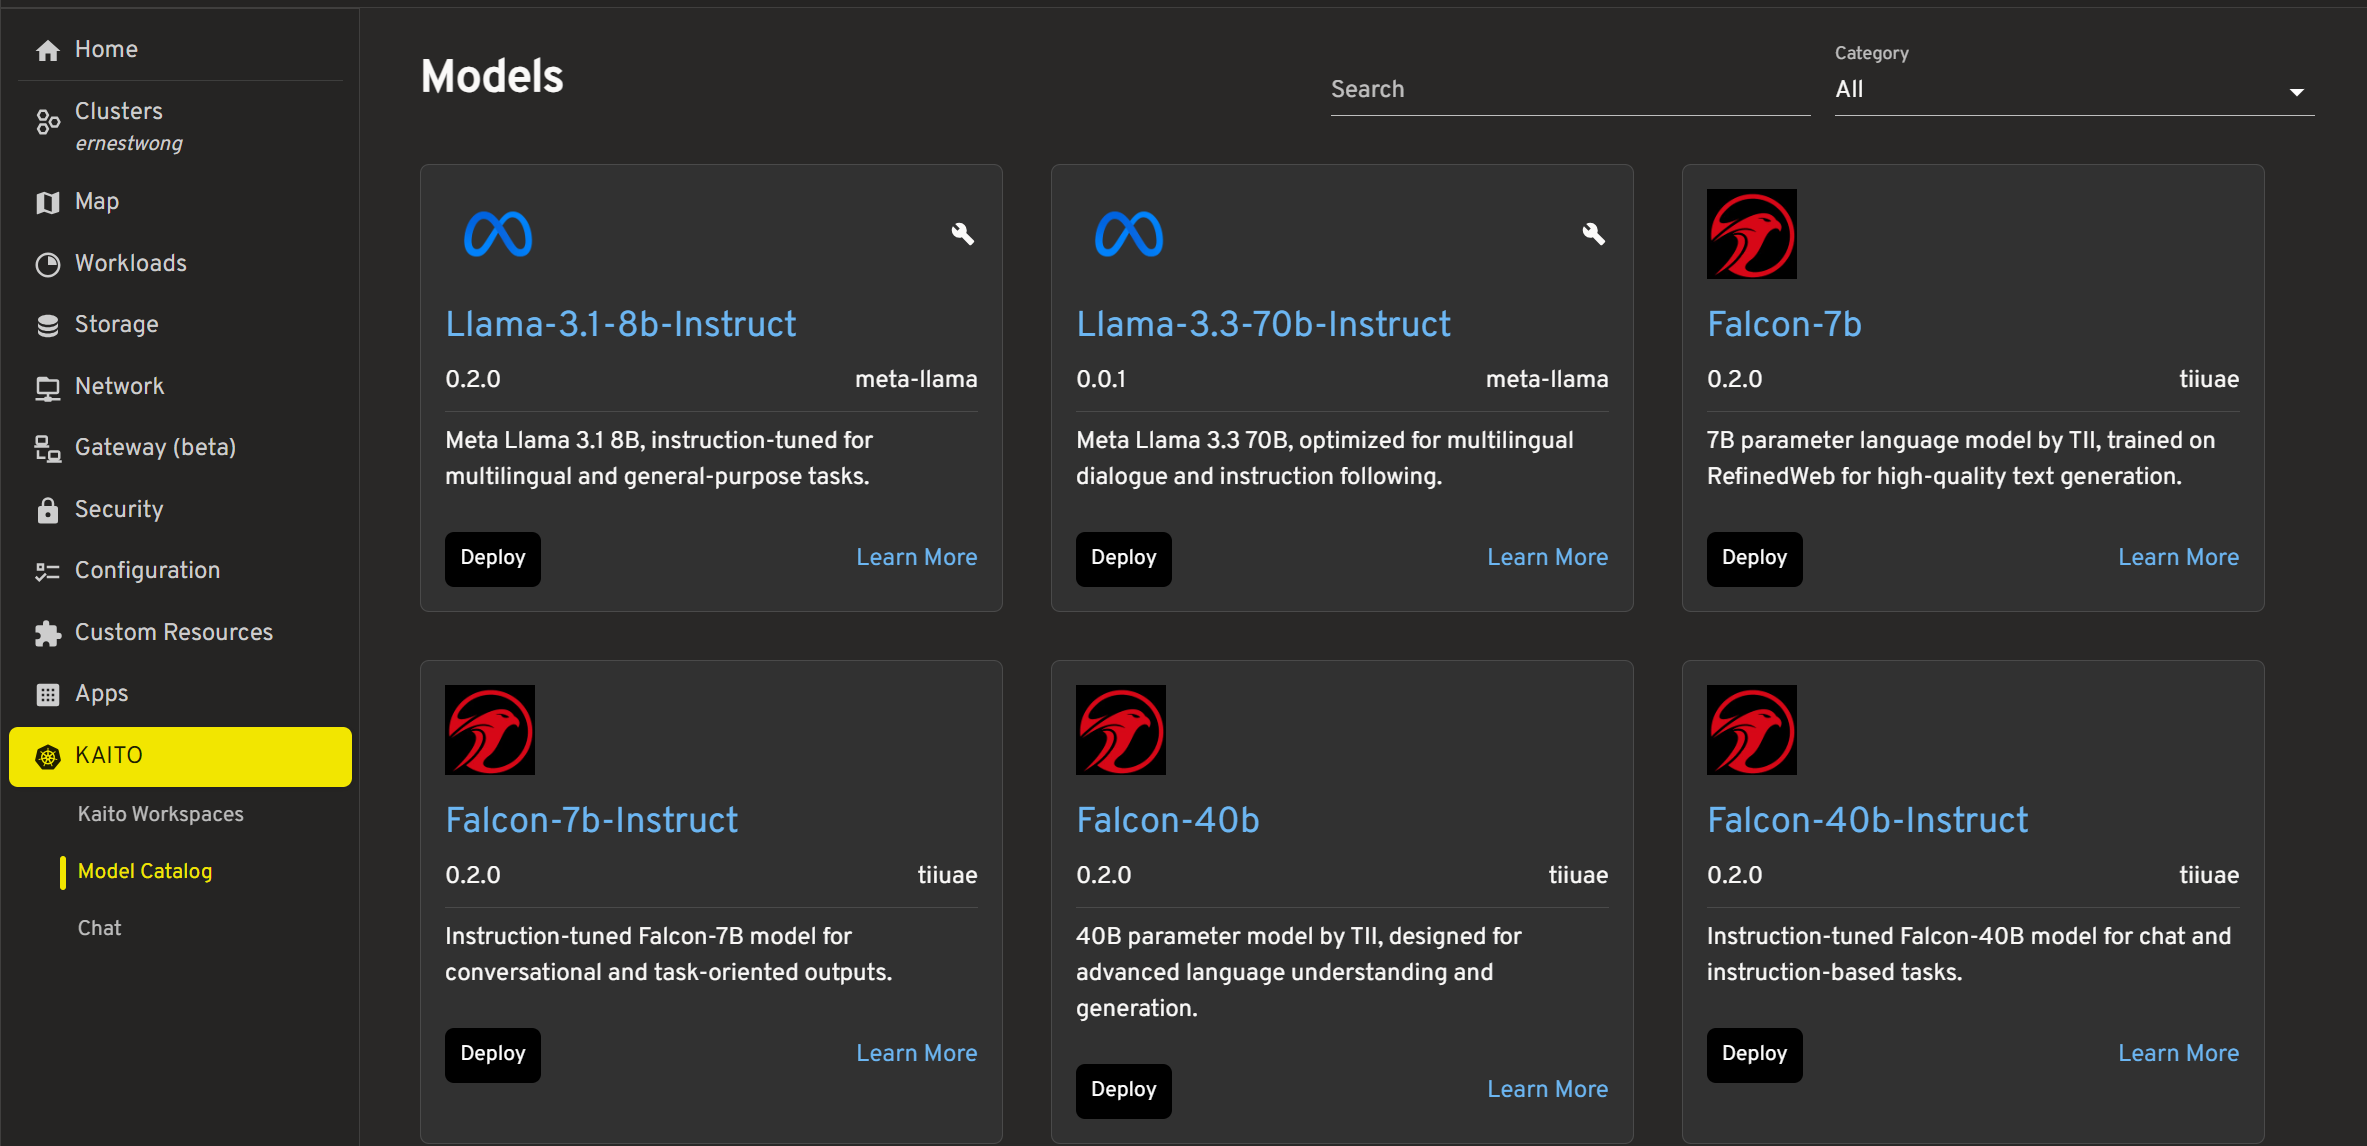Open the Clusters menu item
The height and width of the screenshot is (1146, 2367).
(x=180, y=125)
